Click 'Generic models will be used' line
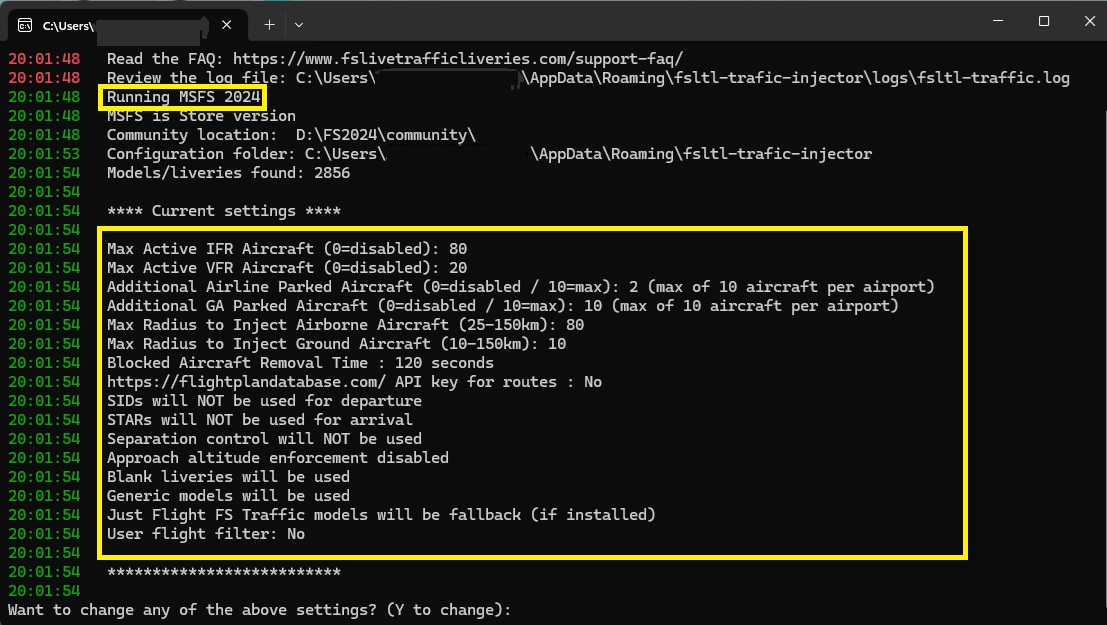Viewport: 1107px width, 625px height. tap(228, 496)
